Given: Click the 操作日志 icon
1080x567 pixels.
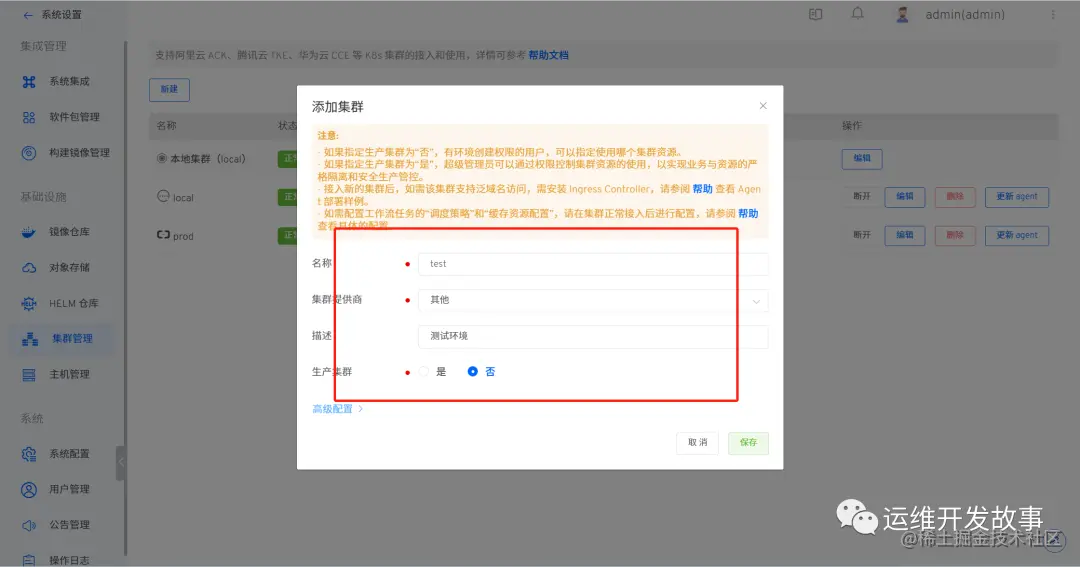Looking at the screenshot, I should (x=29, y=560).
